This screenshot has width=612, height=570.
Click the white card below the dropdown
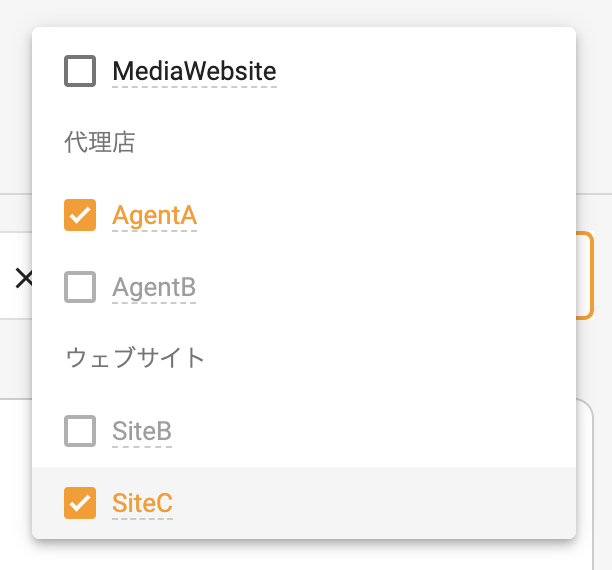pos(594,480)
